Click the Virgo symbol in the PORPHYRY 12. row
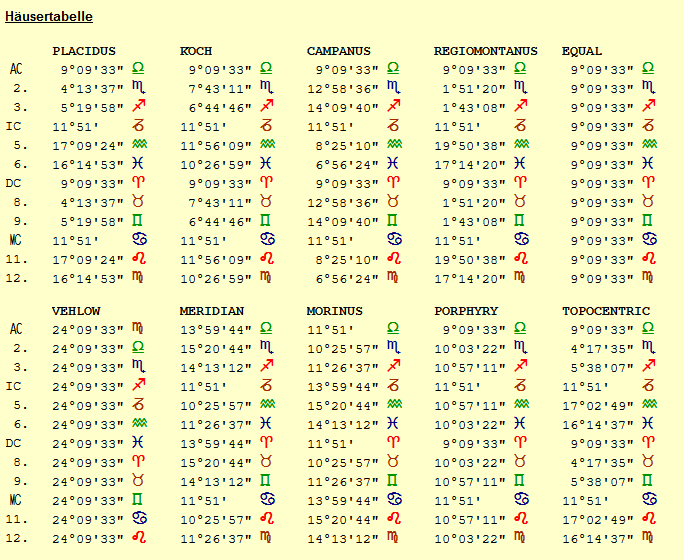Viewport: 684px width, 560px height. 520,537
